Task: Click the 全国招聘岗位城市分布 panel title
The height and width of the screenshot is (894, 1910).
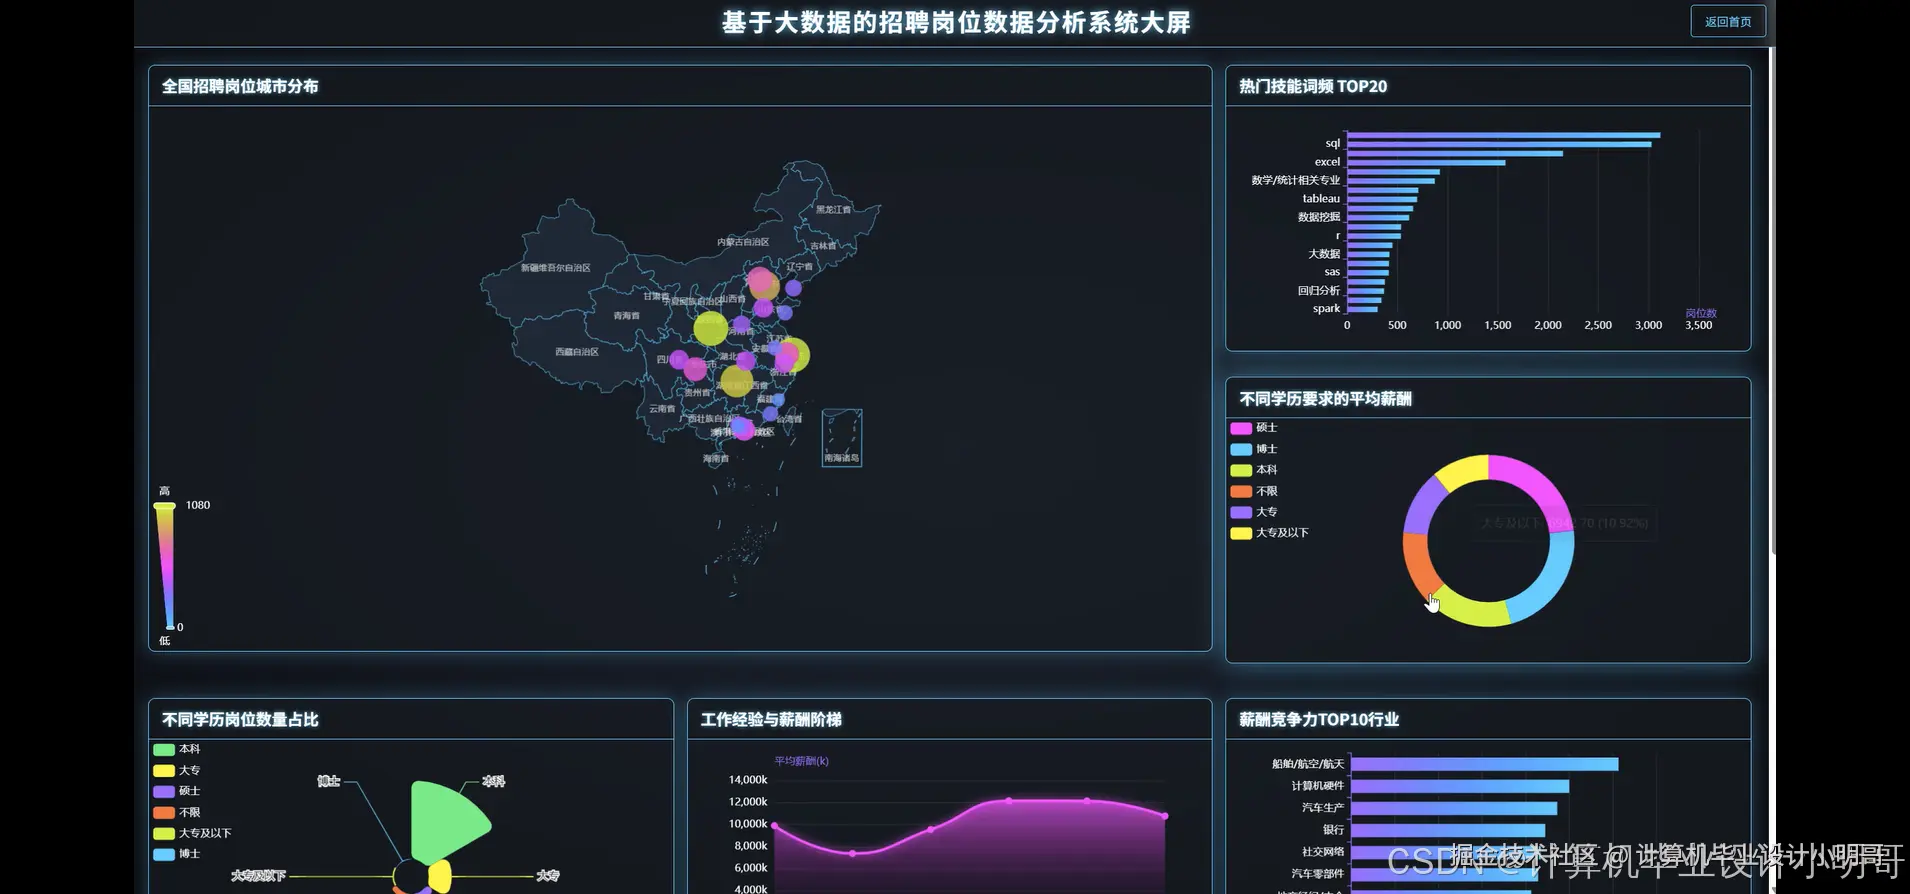Action: coord(240,87)
